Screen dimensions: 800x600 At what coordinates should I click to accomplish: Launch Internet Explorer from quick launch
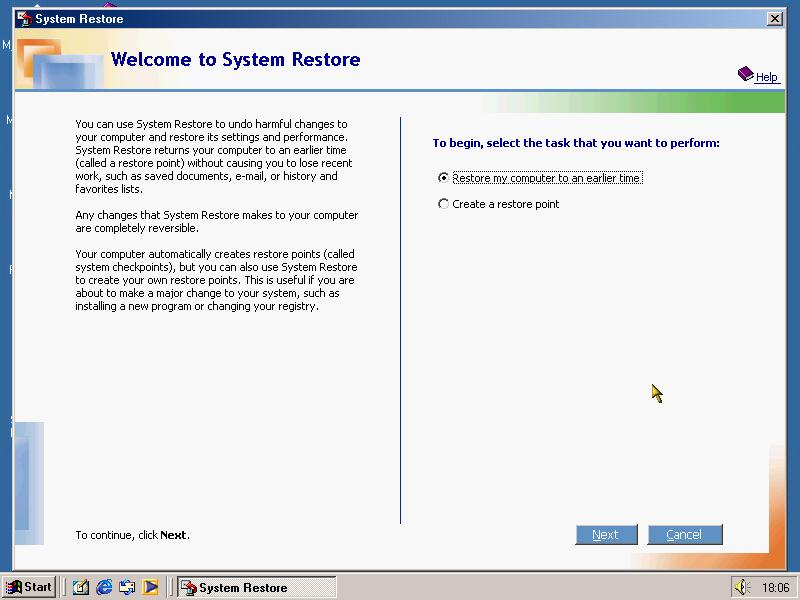click(x=104, y=588)
